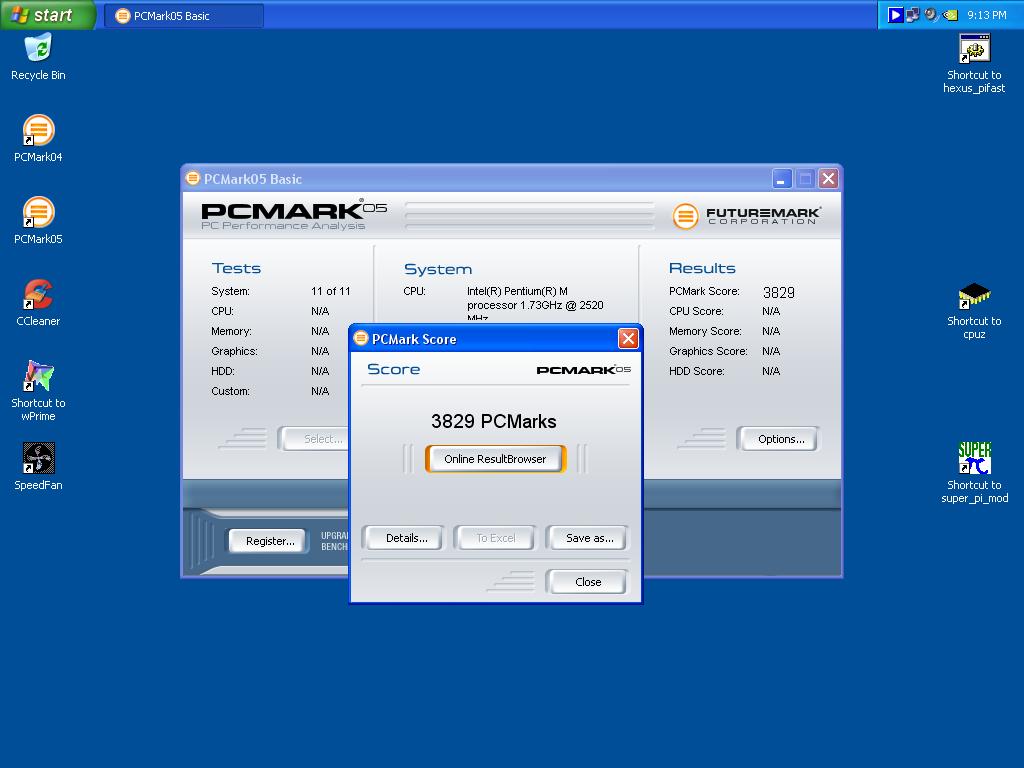Close the PCMark Score dialog with Close button
1024x768 pixels.
point(588,582)
